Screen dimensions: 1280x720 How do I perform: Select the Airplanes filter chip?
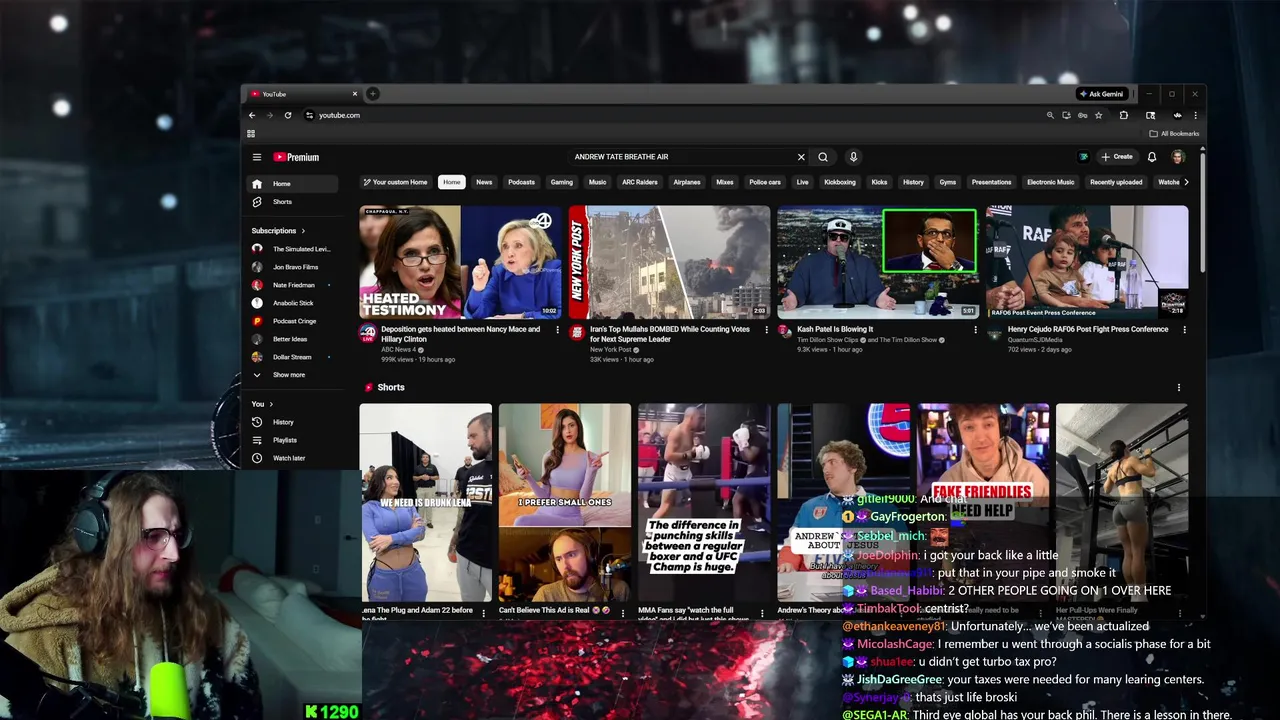(x=687, y=182)
